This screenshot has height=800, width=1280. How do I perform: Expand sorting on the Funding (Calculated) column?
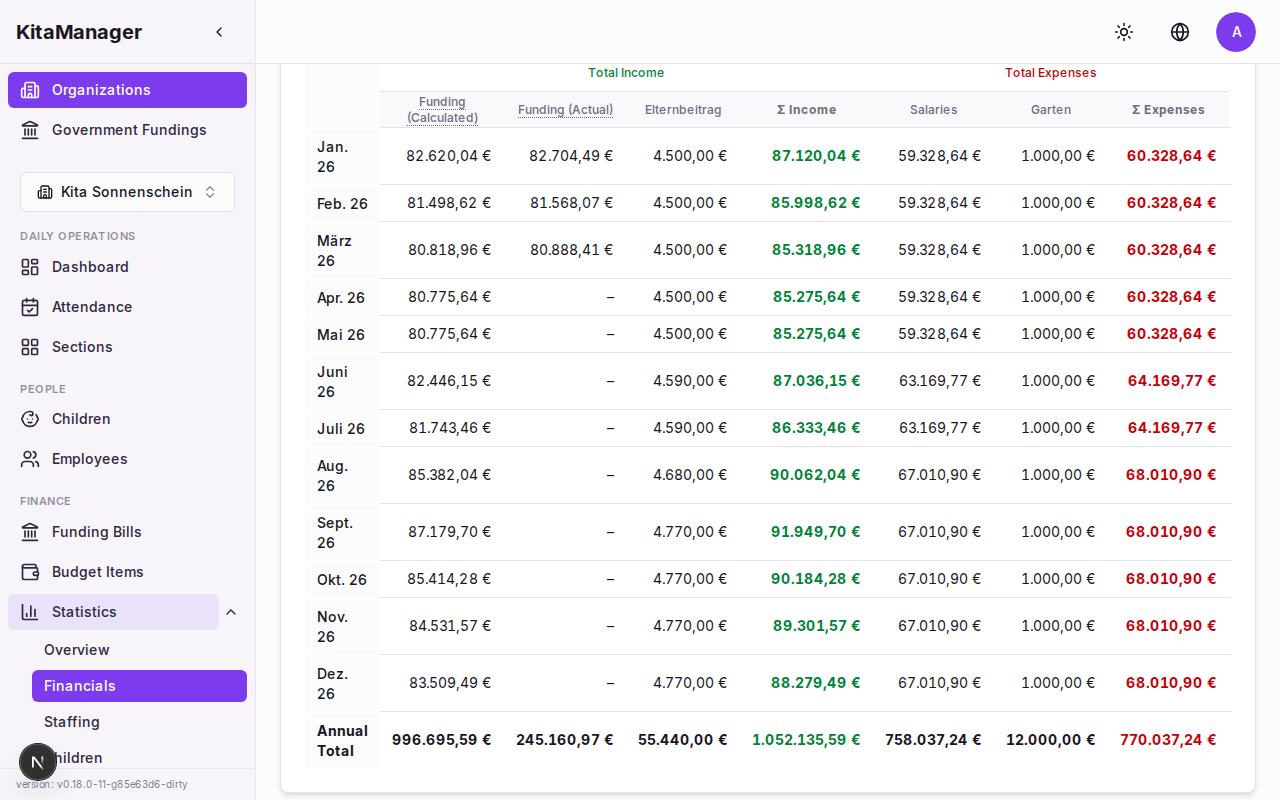pos(443,109)
